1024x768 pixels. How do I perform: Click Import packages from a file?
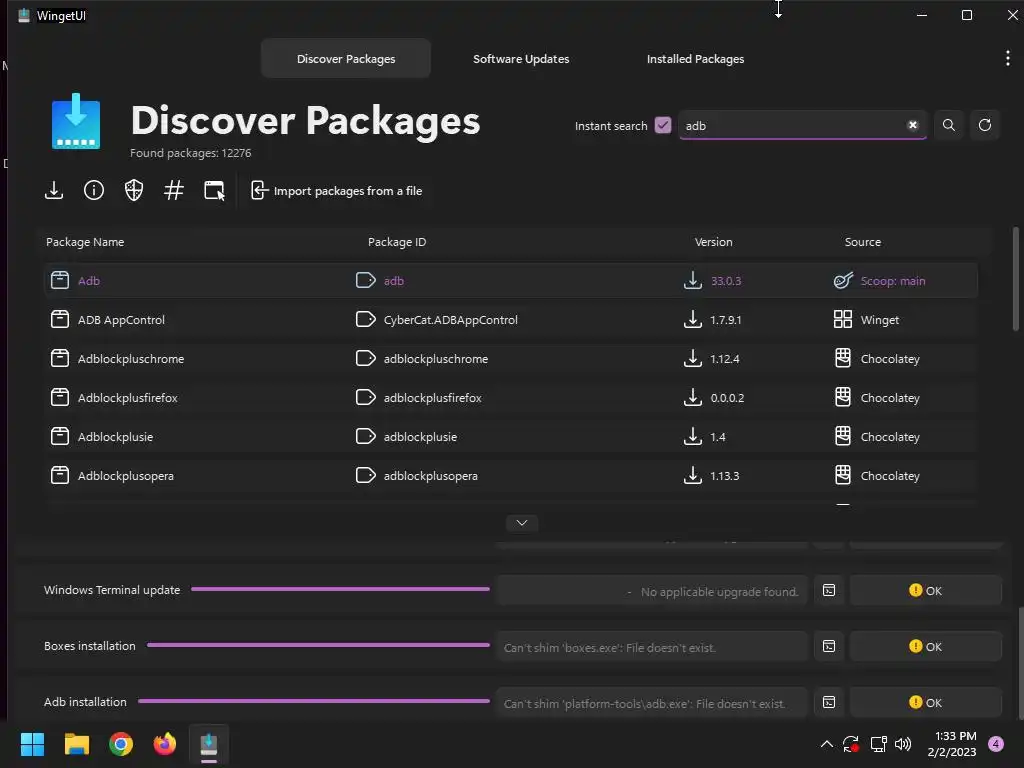click(x=336, y=191)
